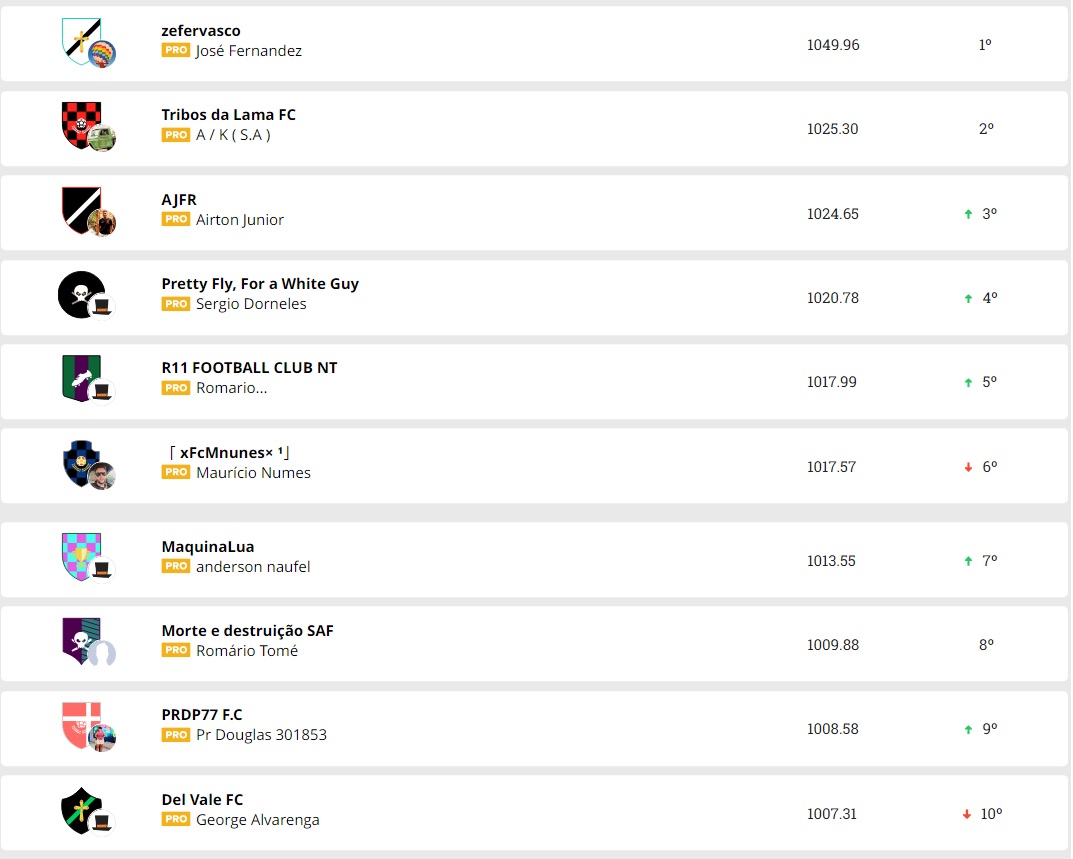The image size is (1073, 859).
Task: Click the xFcMnunes blue checkered crest
Action: coord(78,461)
